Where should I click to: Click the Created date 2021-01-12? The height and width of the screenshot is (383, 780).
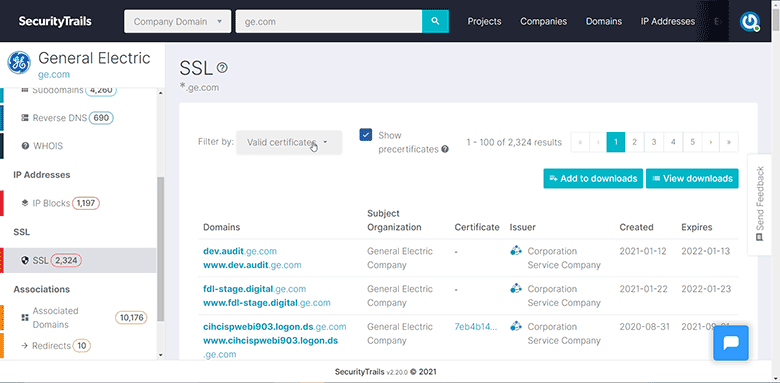(x=643, y=251)
